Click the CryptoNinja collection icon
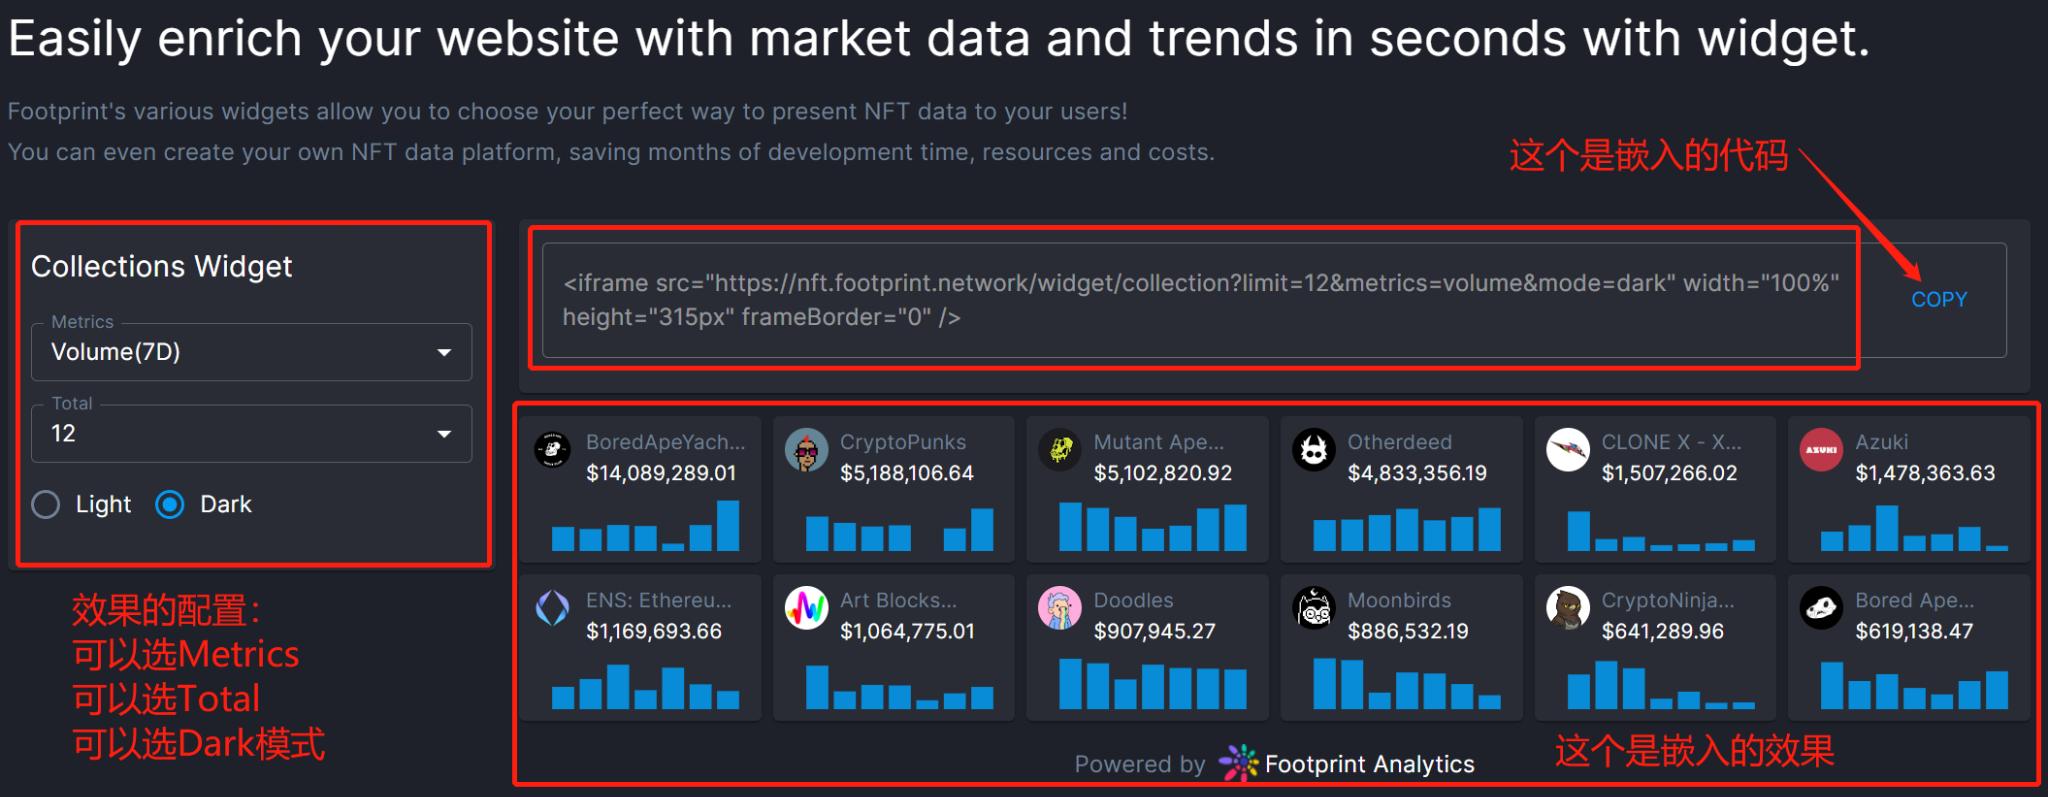This screenshot has height=797, width=2048. tap(1567, 608)
